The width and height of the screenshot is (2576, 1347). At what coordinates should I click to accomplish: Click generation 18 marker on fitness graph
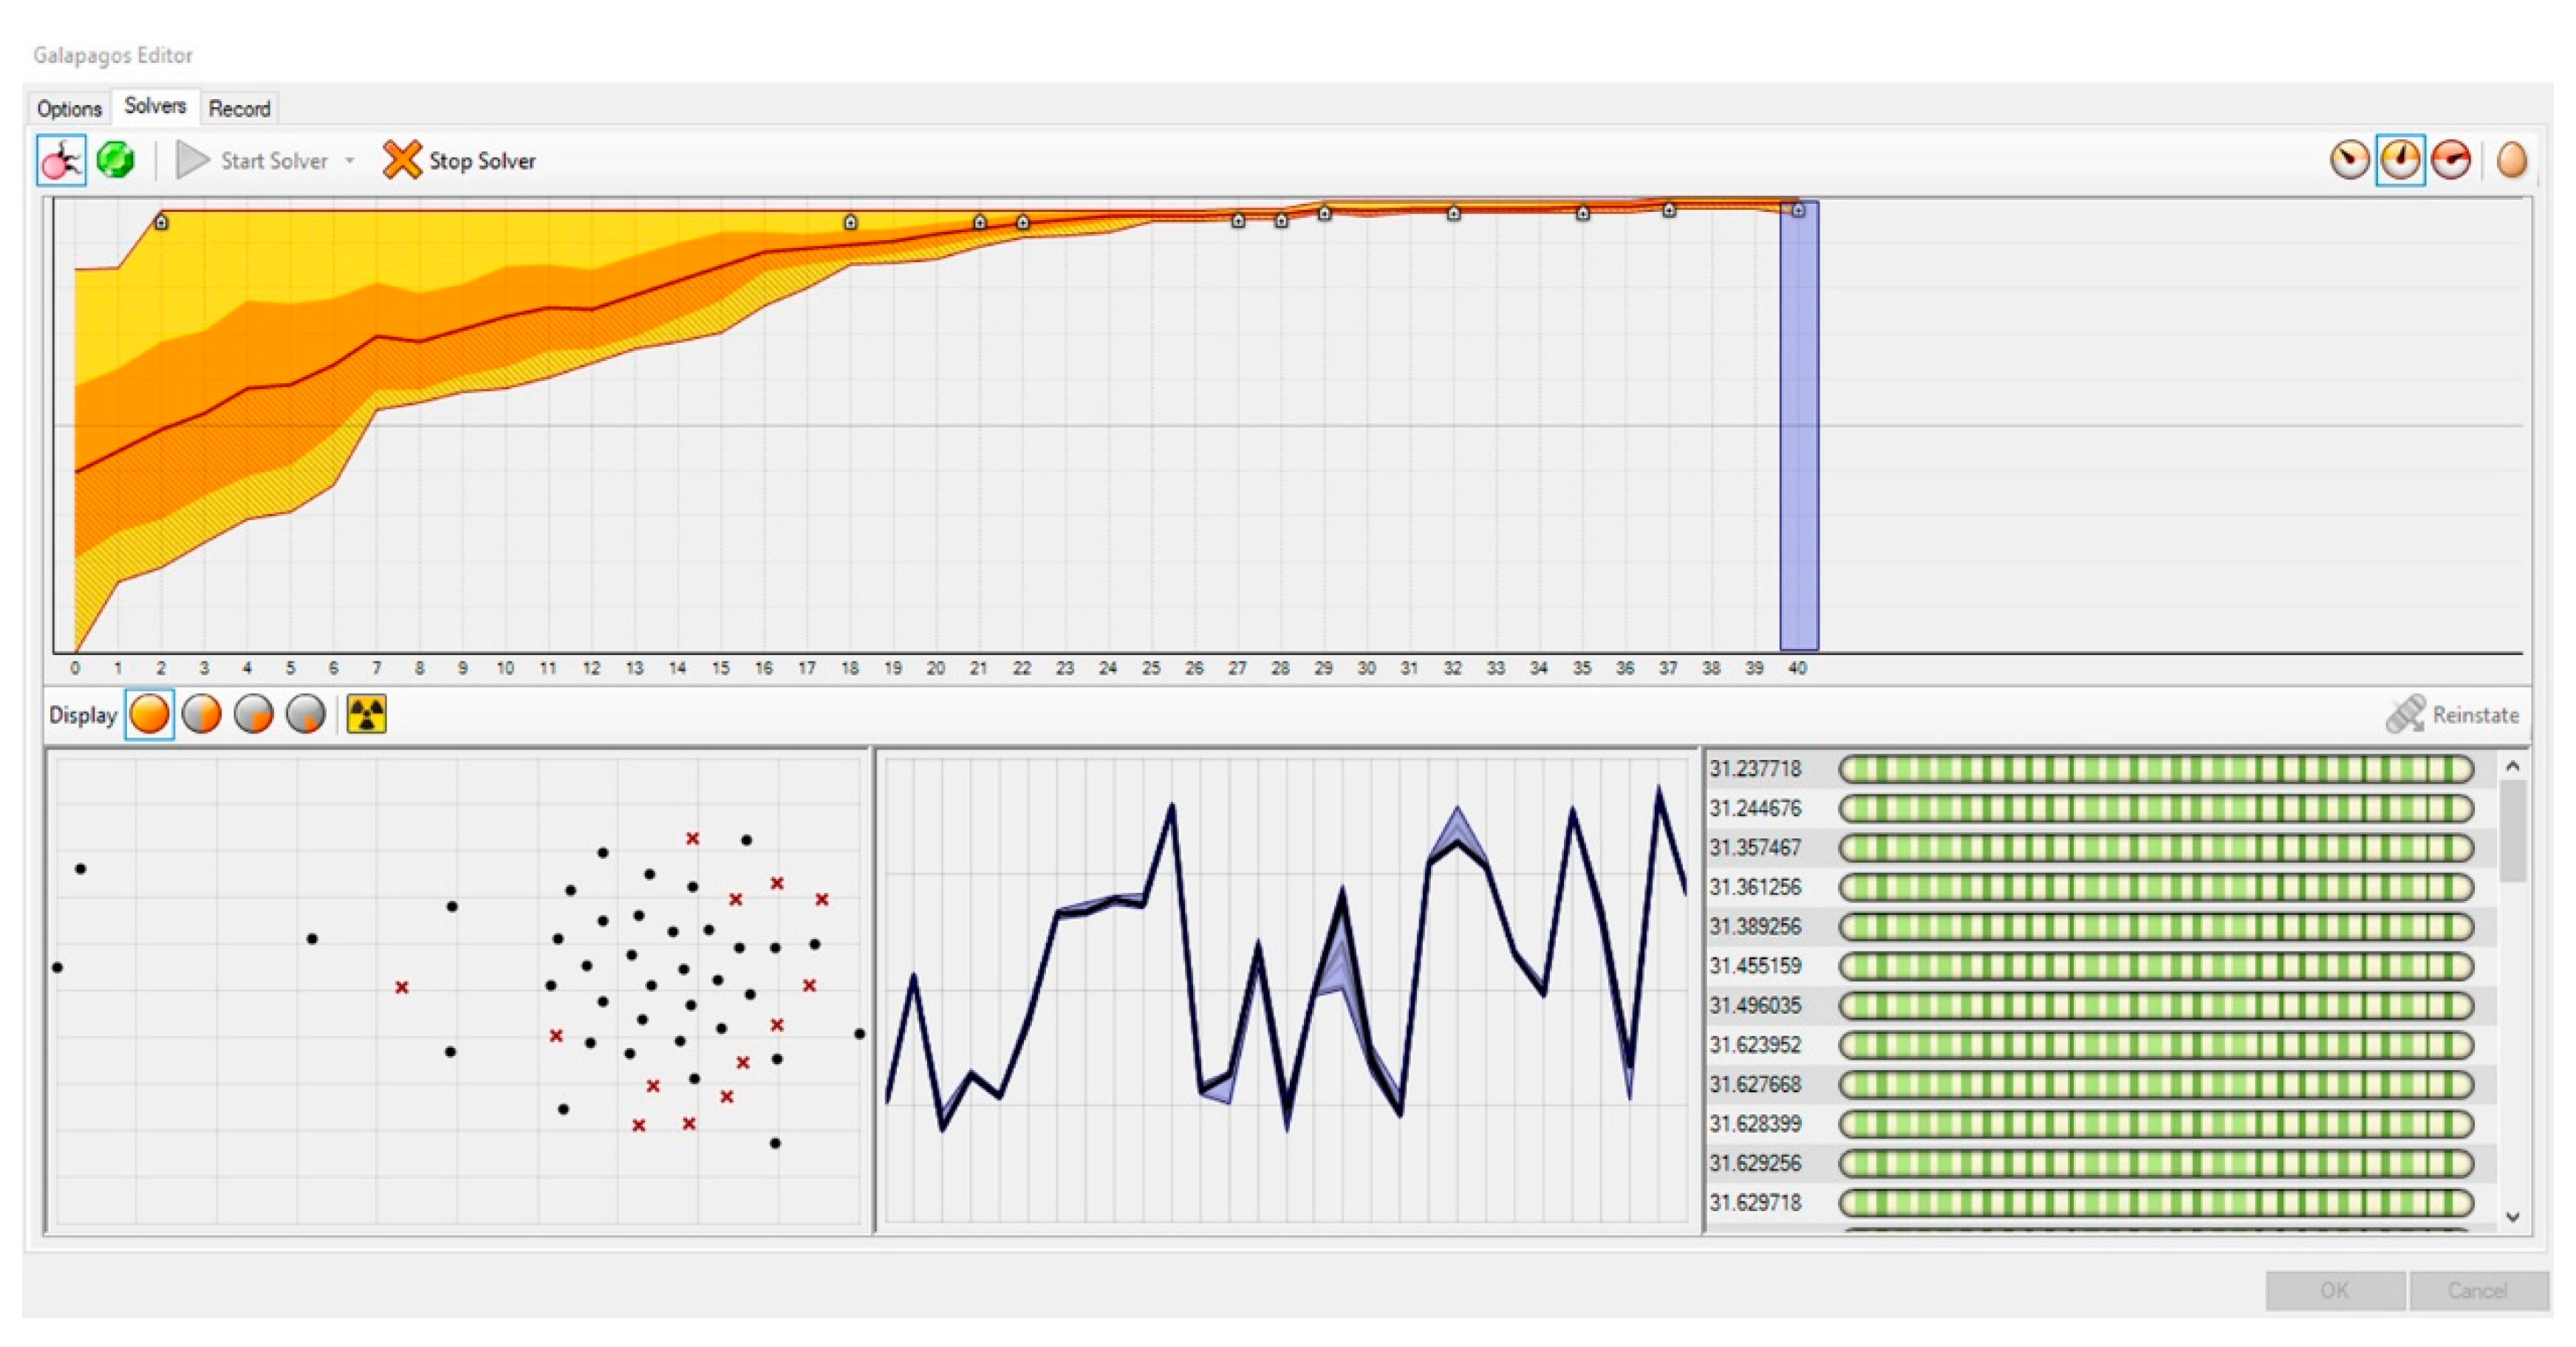850,222
